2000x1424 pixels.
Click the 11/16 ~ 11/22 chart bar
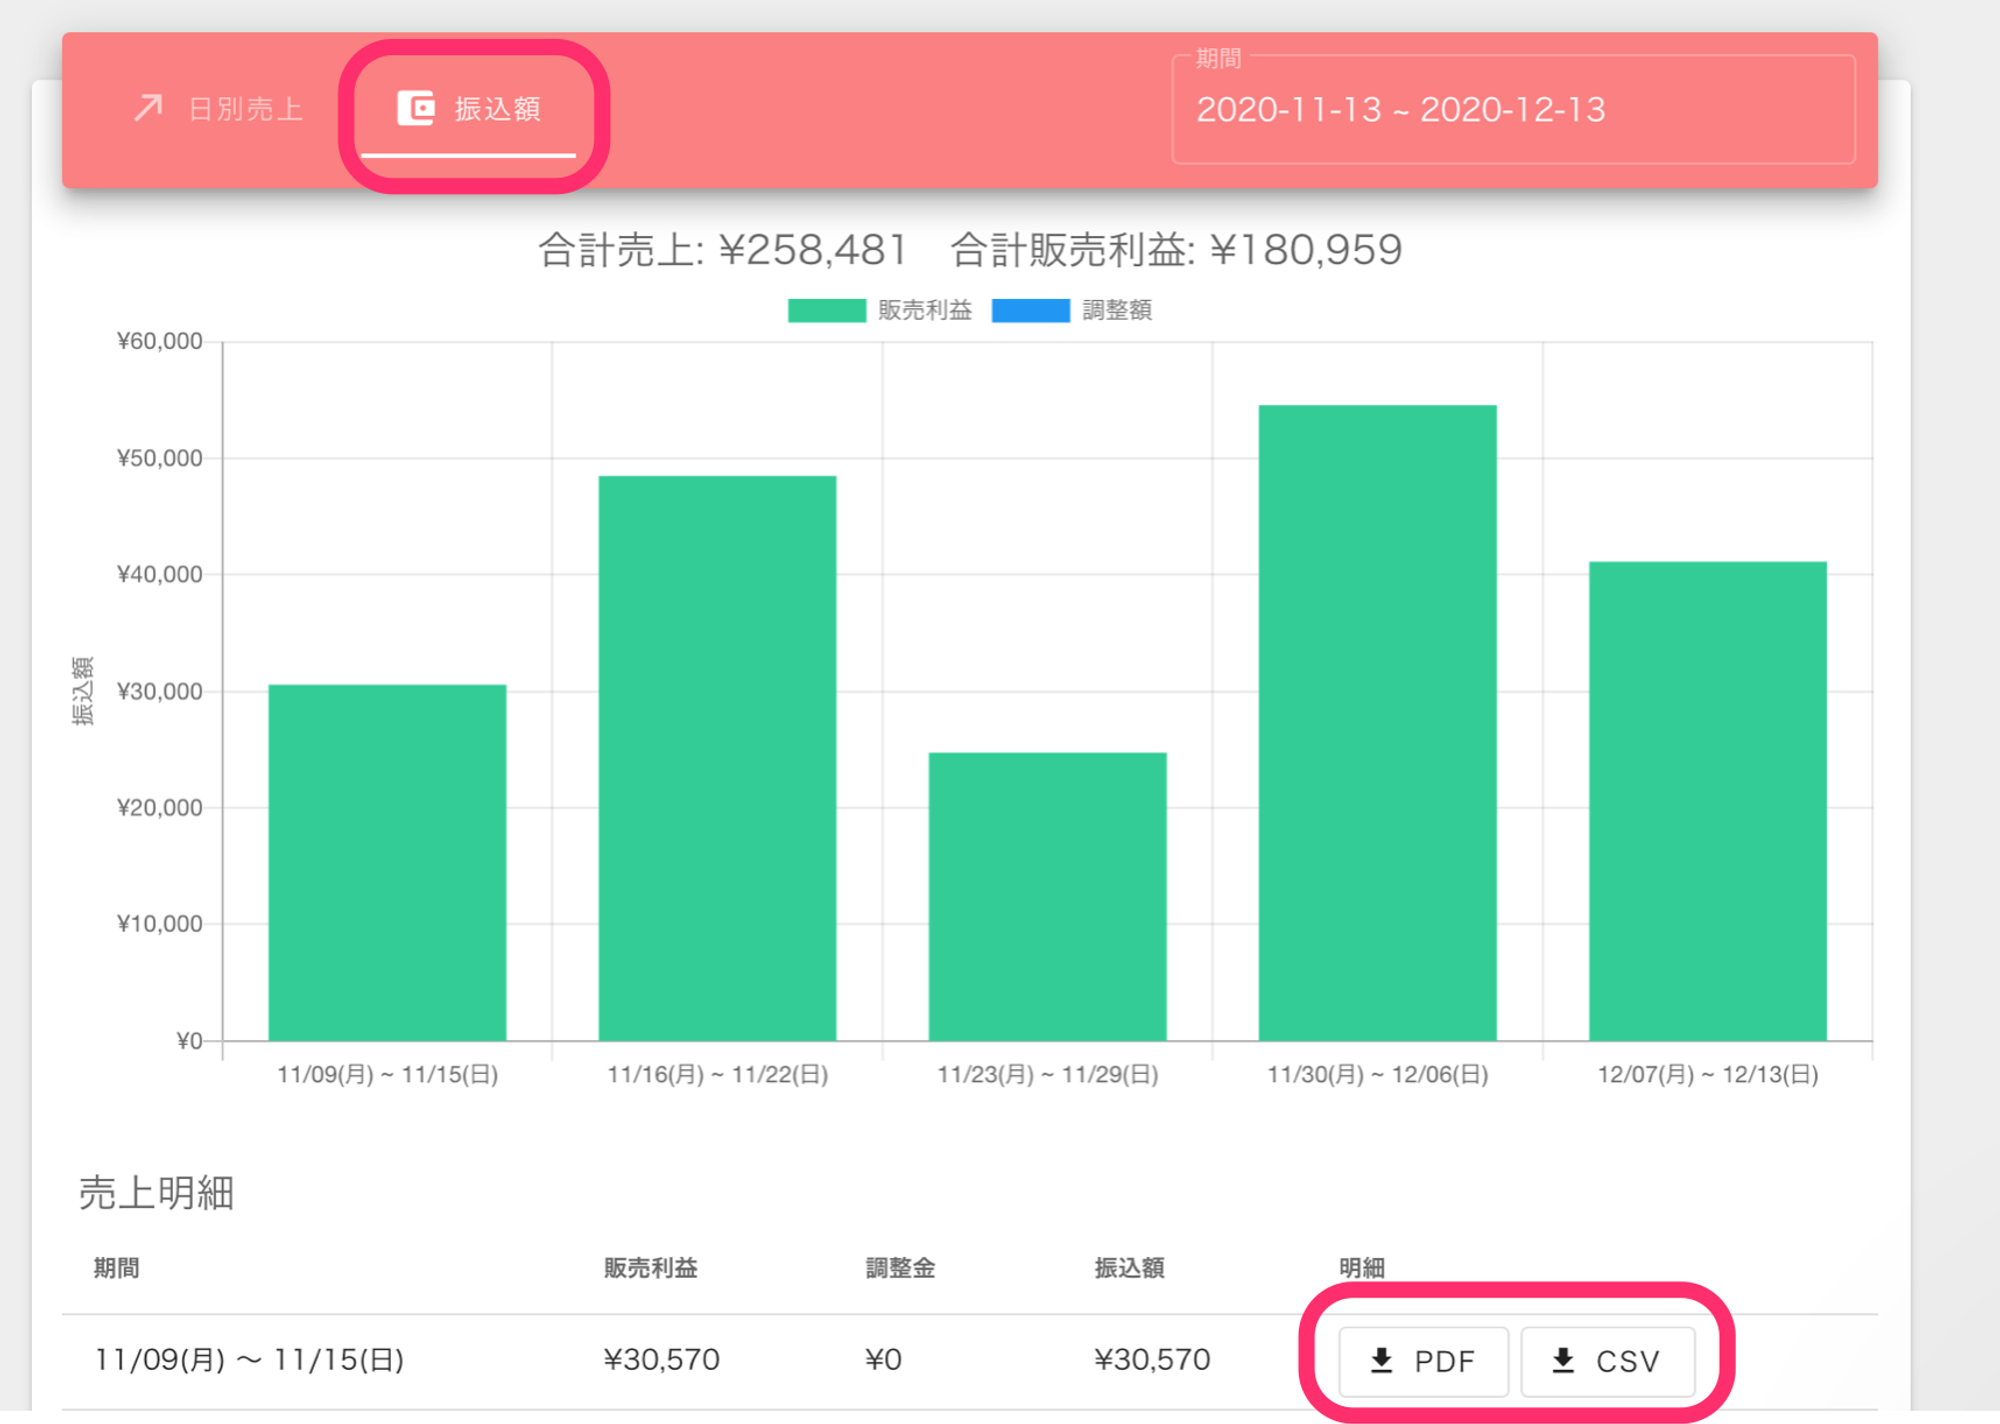[x=717, y=758]
